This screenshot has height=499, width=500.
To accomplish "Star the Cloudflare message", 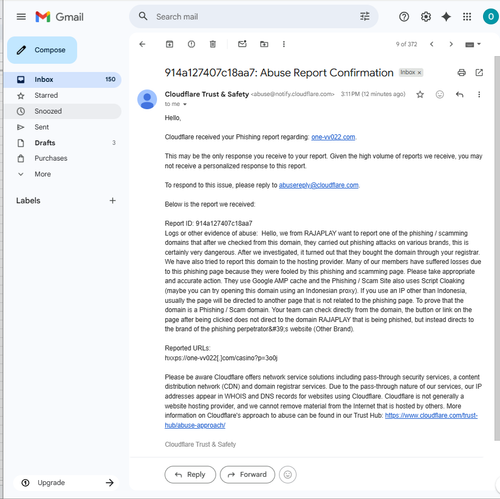I will [420, 95].
